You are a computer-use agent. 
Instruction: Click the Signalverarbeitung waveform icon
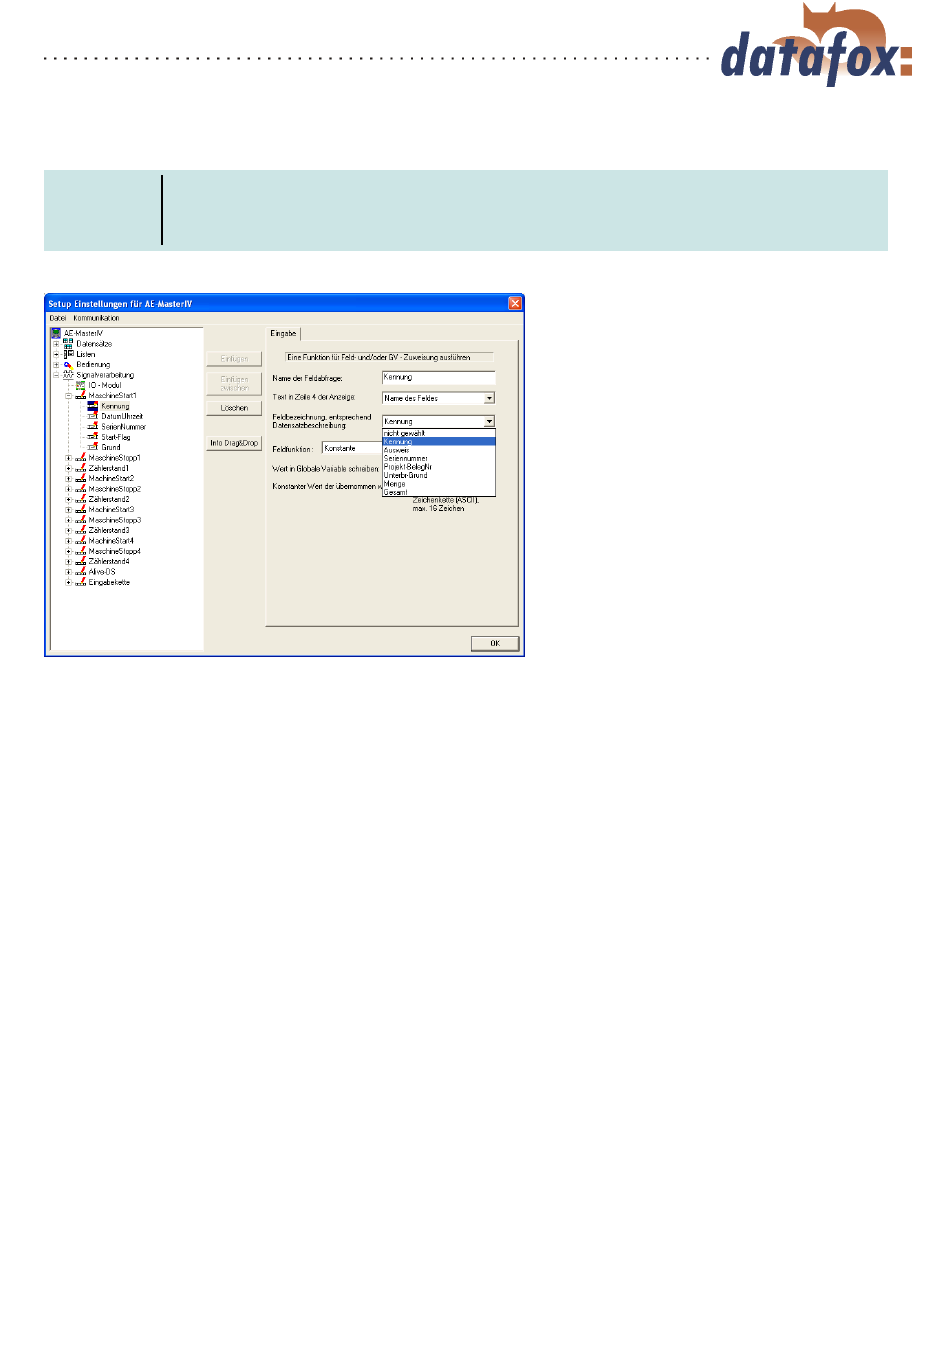coord(68,375)
